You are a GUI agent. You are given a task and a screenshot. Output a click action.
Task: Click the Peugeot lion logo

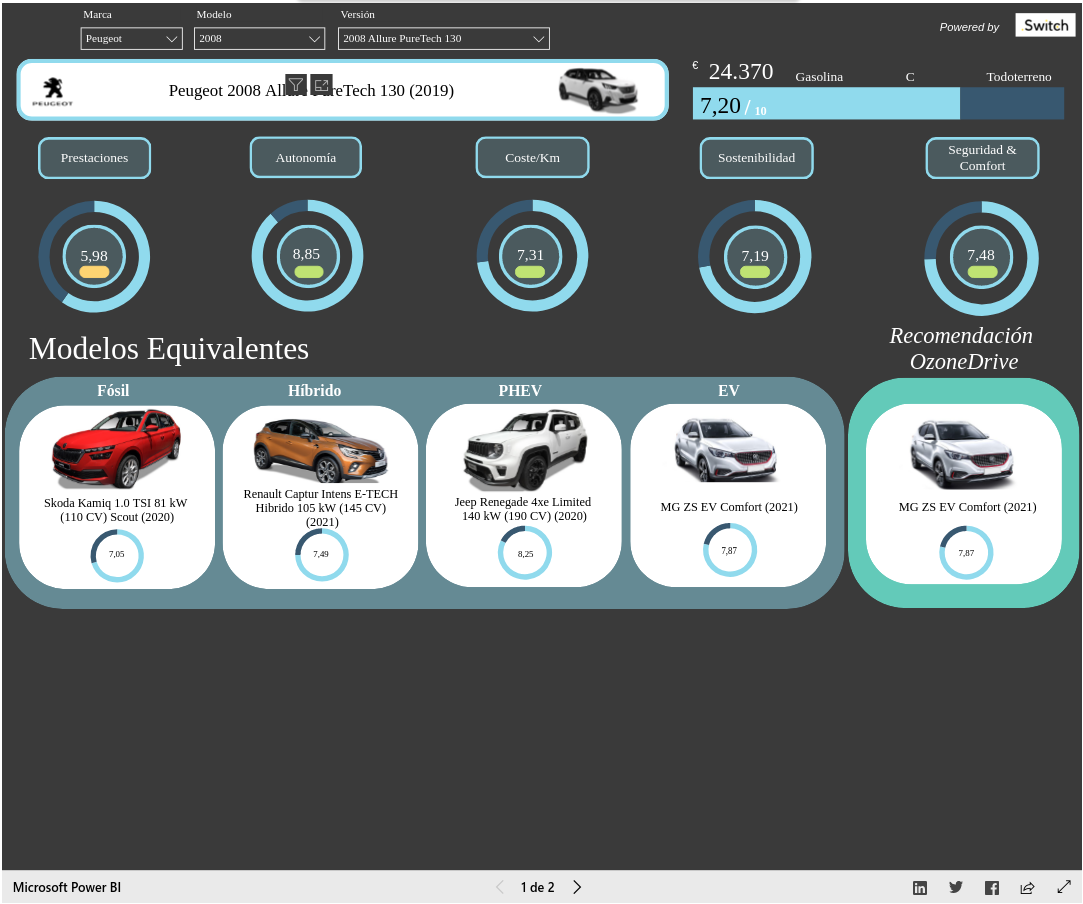pyautogui.click(x=52, y=91)
